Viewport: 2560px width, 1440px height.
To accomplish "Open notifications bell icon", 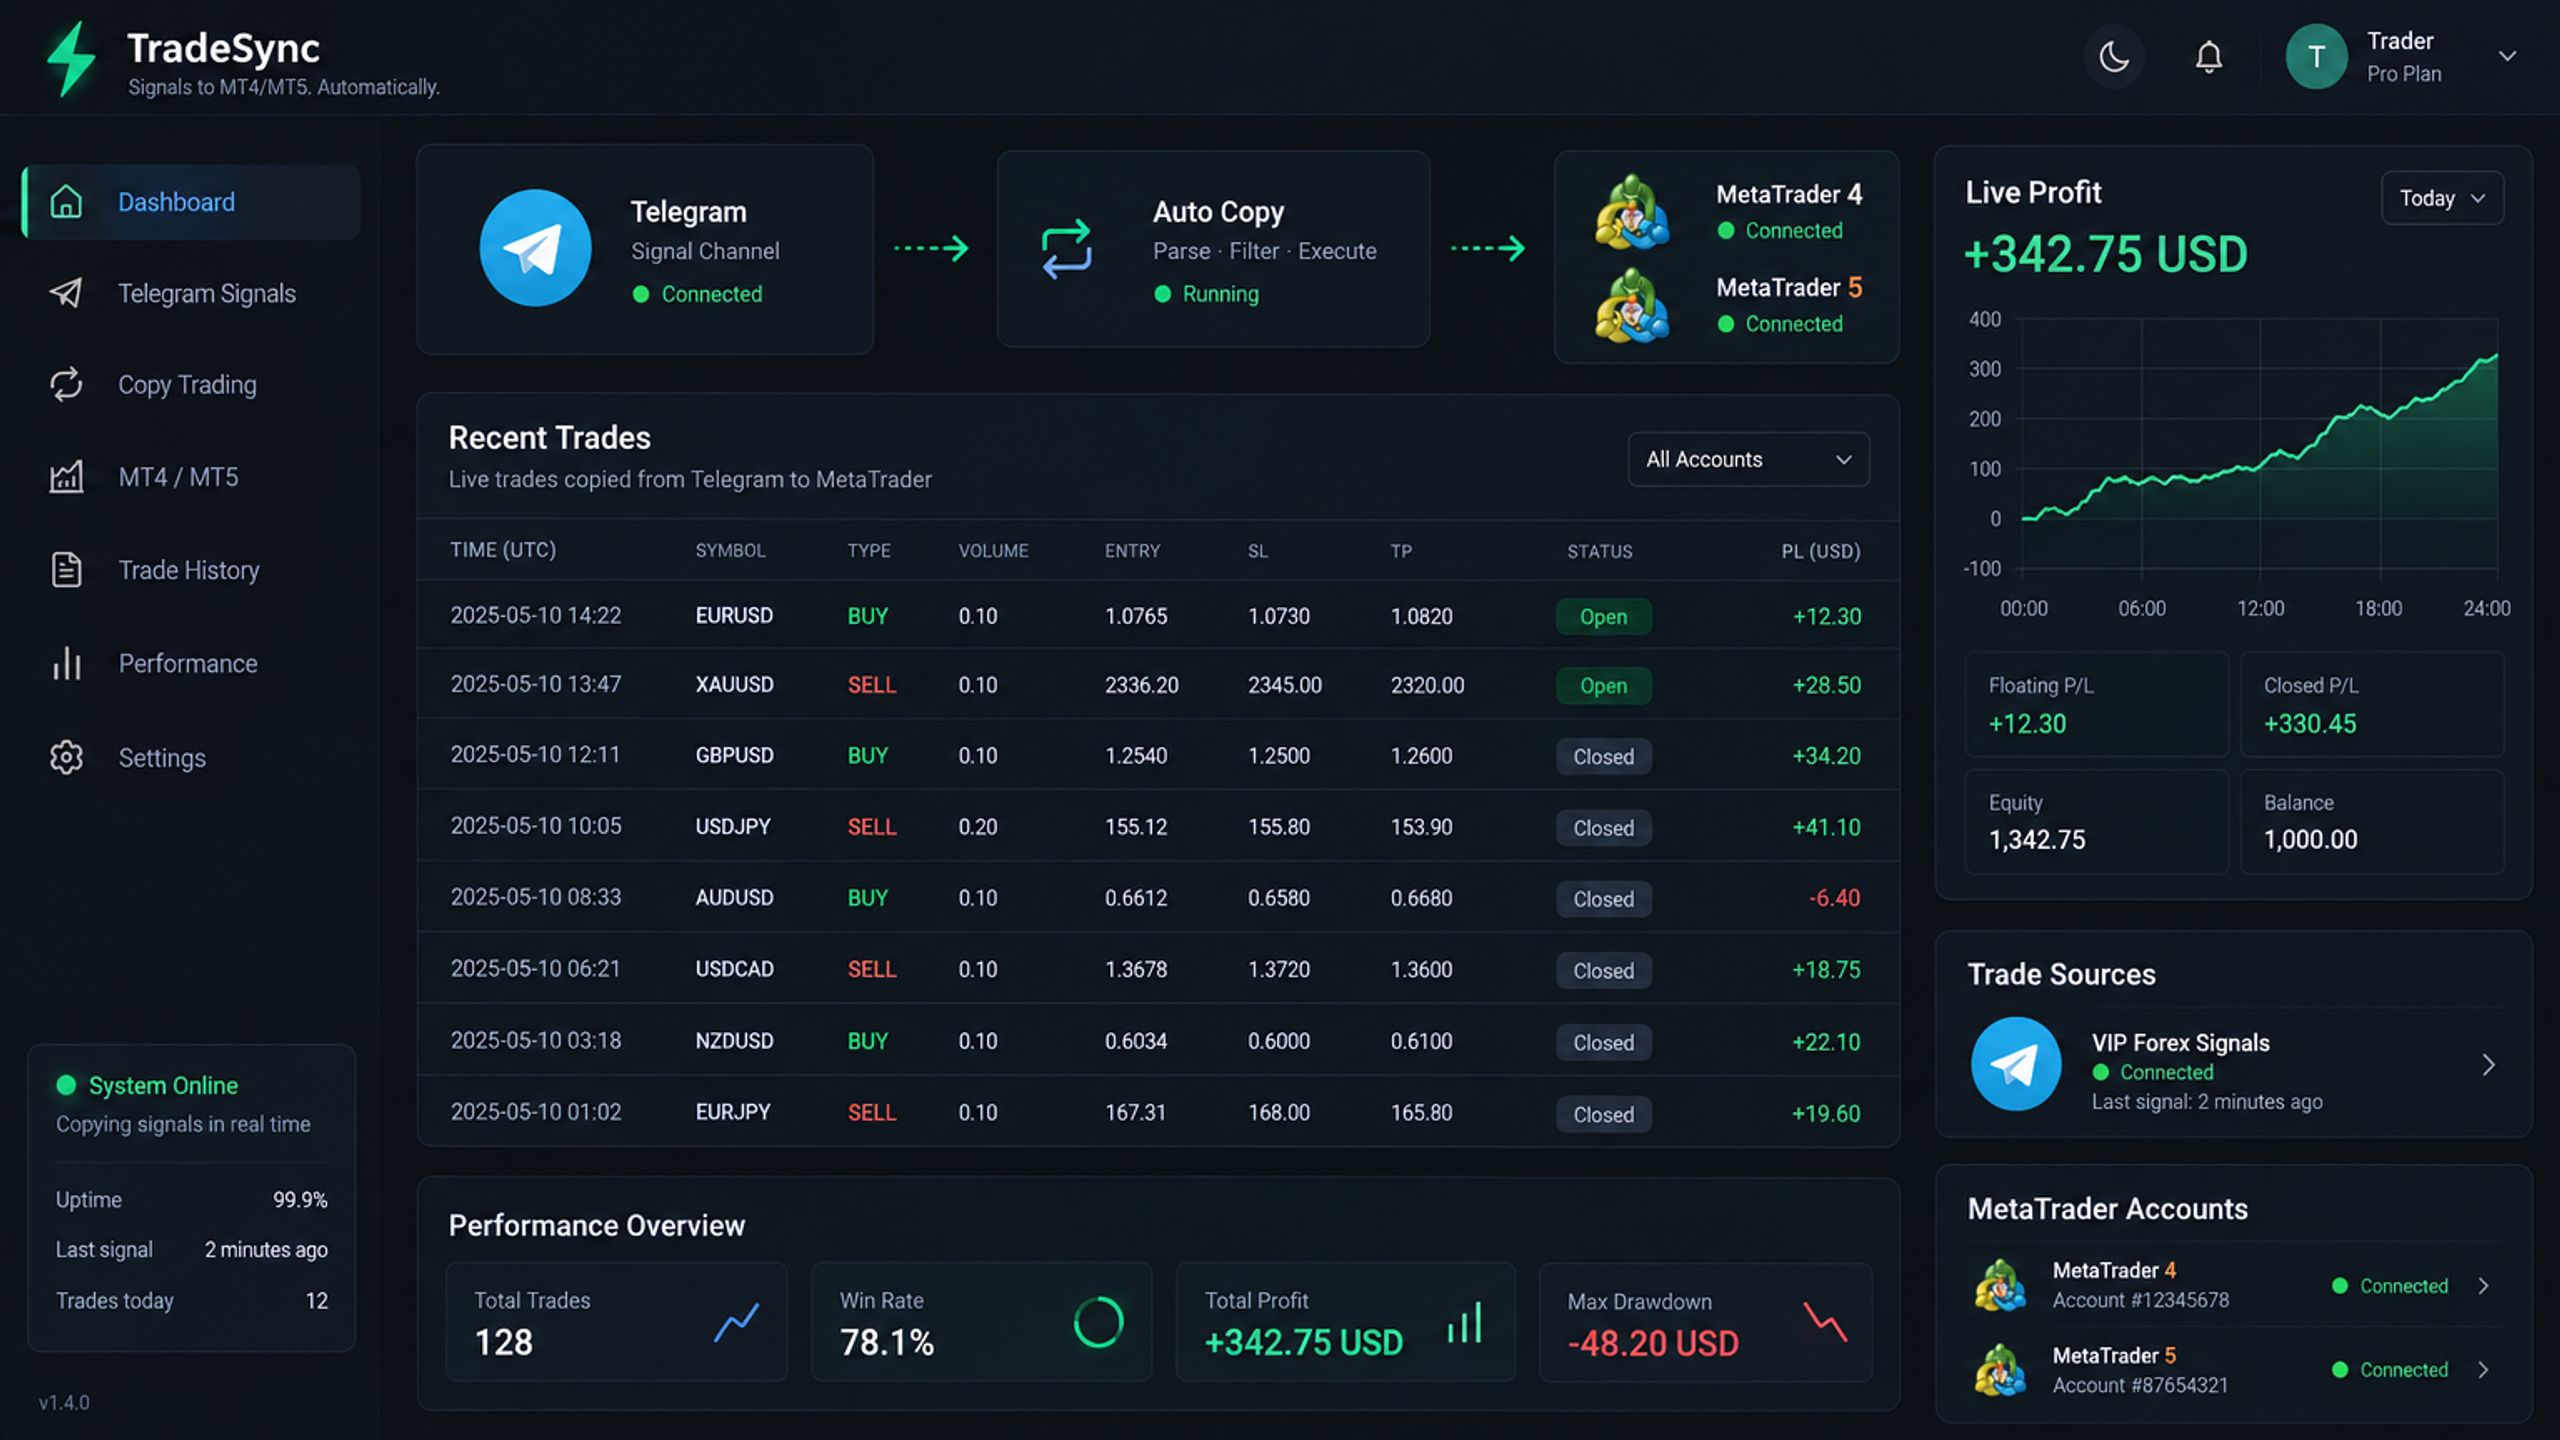I will point(2209,57).
